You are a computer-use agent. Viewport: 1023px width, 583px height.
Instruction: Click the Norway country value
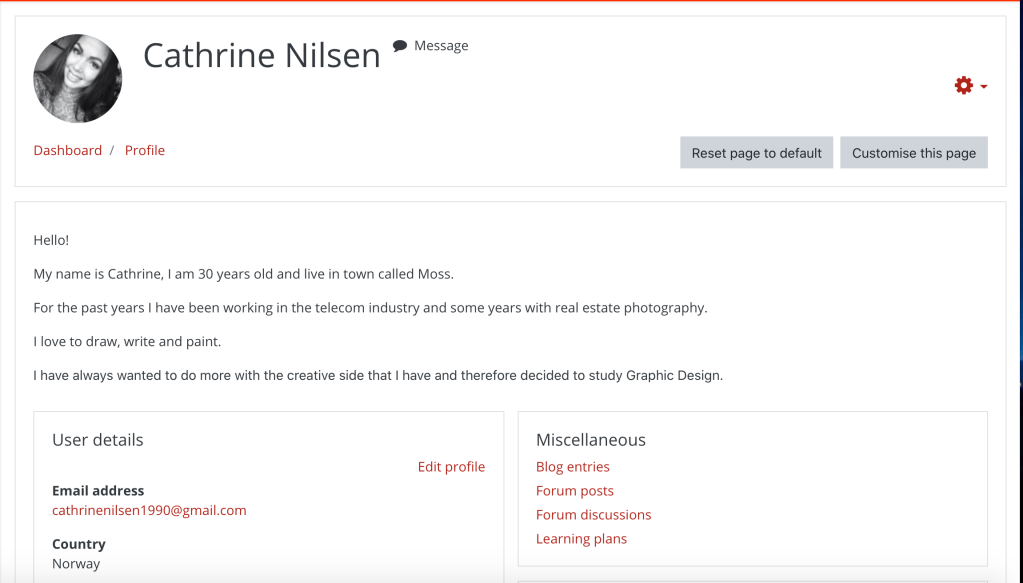tap(76, 563)
